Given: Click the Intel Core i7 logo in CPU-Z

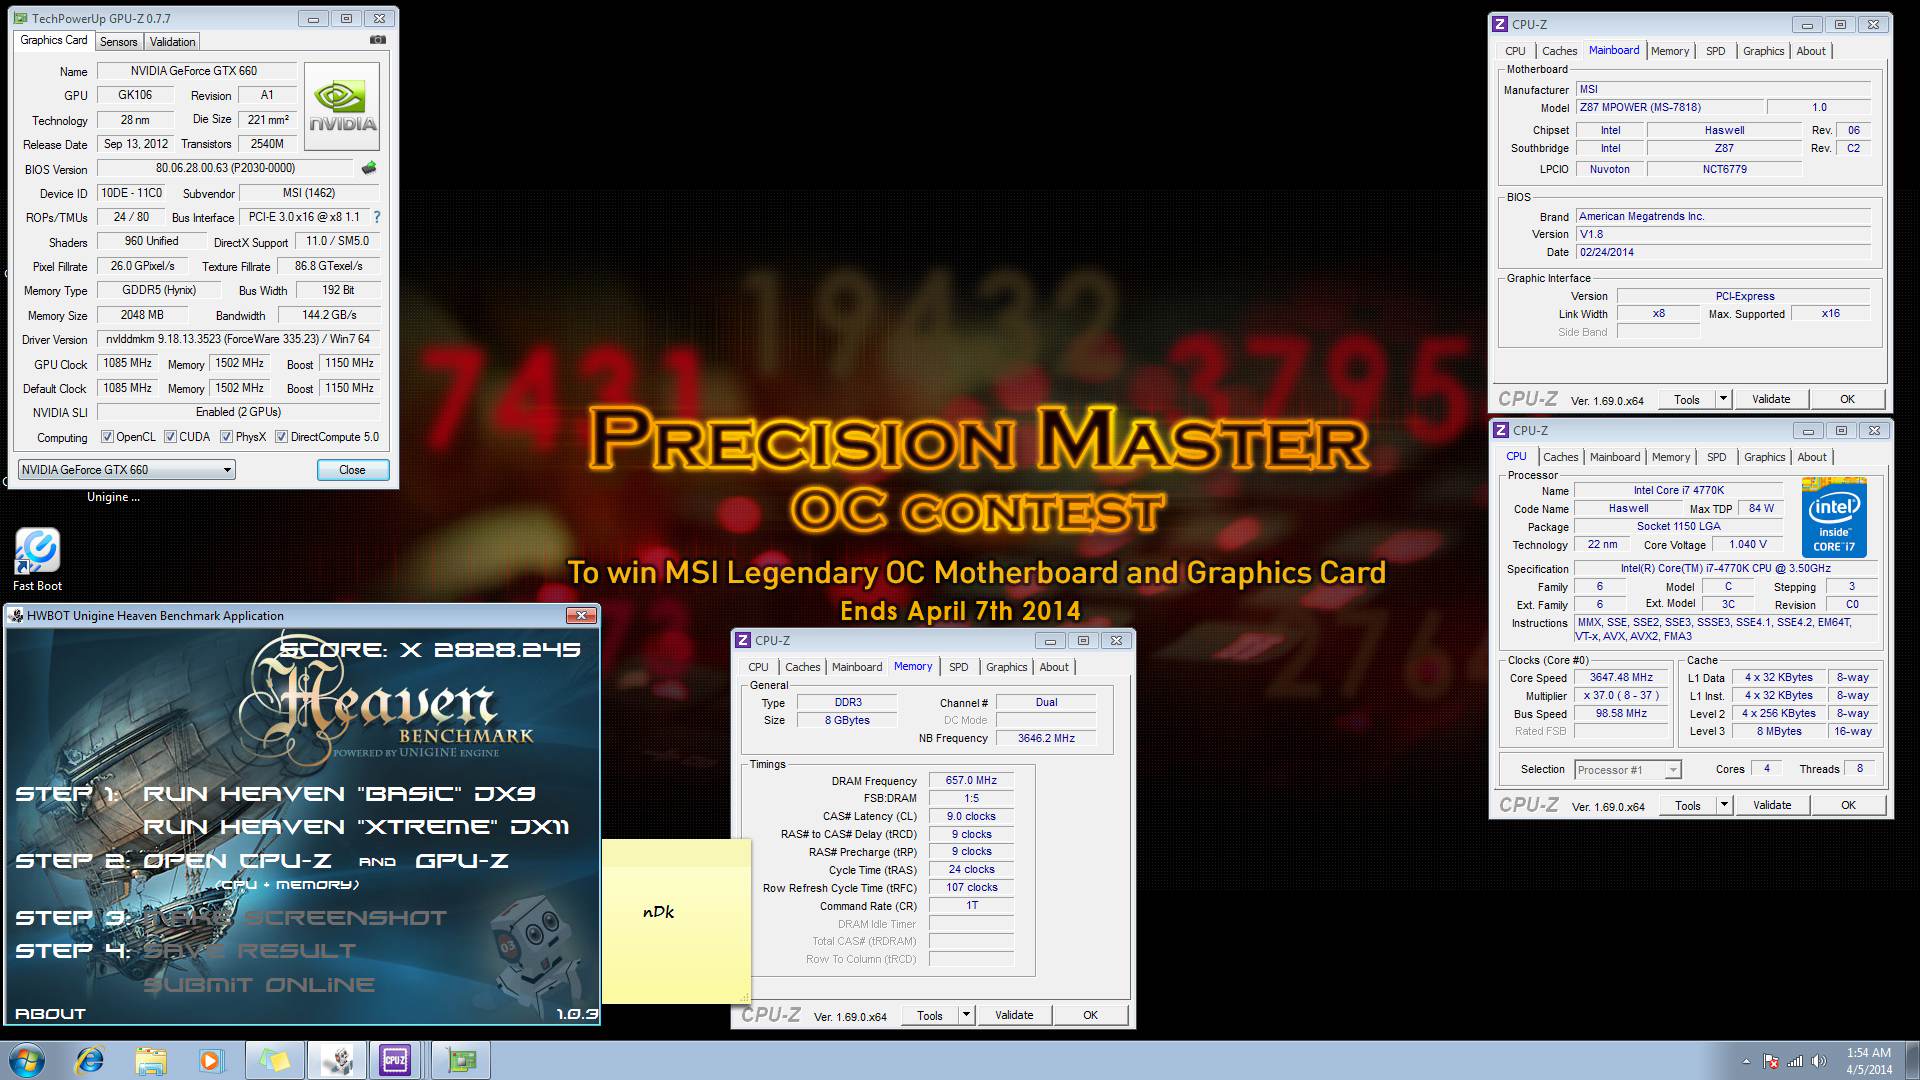Looking at the screenshot, I should click(1834, 518).
